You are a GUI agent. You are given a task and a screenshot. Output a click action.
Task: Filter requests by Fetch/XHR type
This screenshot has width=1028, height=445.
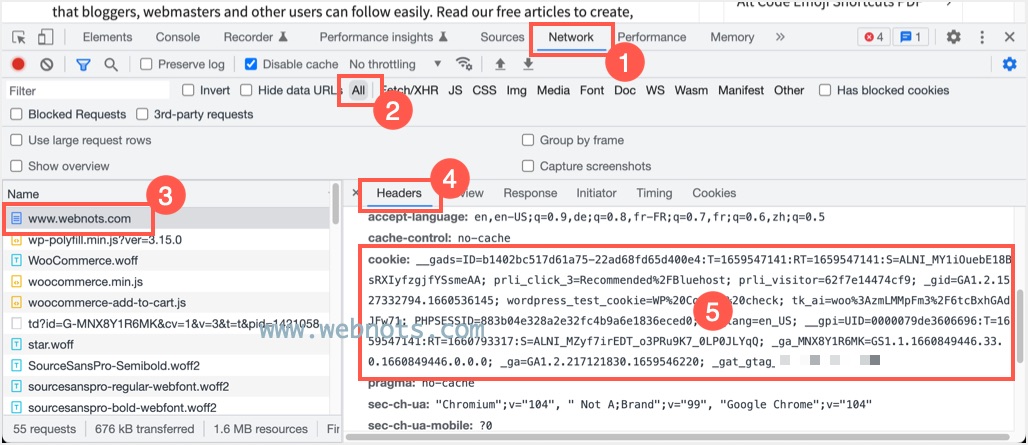pyautogui.click(x=410, y=90)
